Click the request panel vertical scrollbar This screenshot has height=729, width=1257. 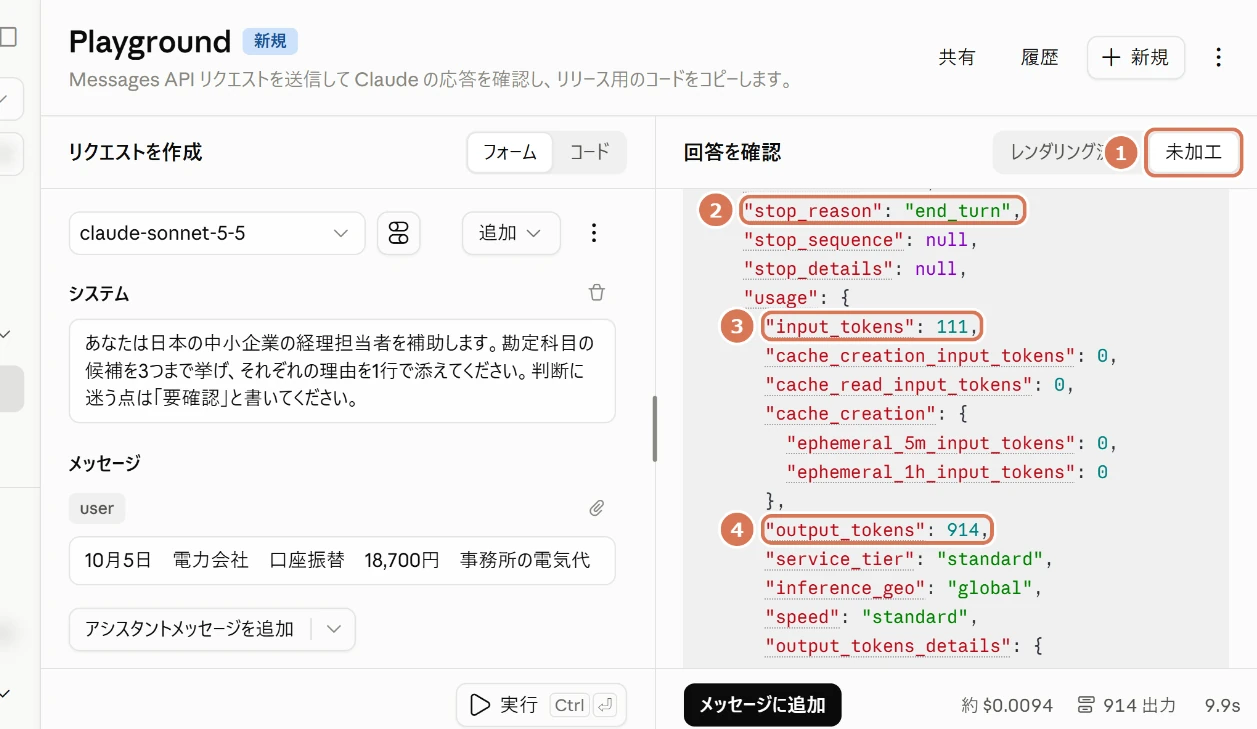pyautogui.click(x=654, y=428)
